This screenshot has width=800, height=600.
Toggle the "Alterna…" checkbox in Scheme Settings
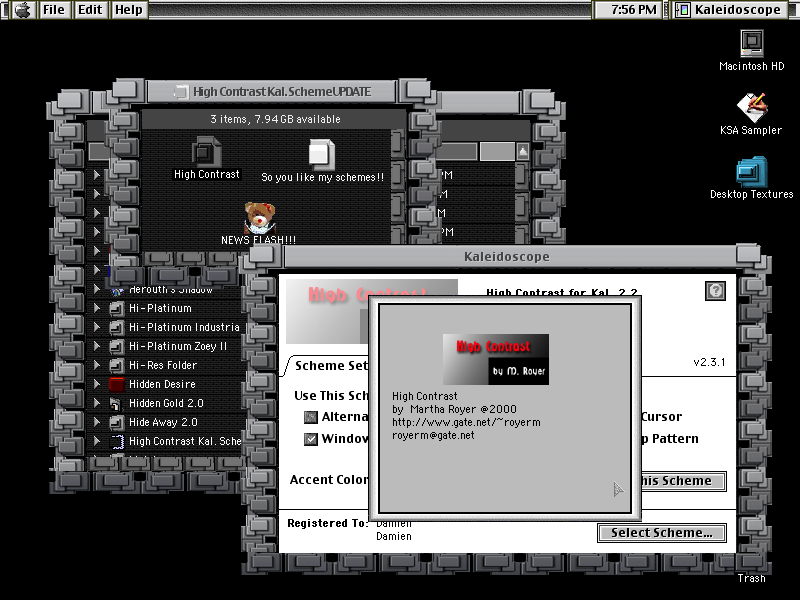[310, 417]
